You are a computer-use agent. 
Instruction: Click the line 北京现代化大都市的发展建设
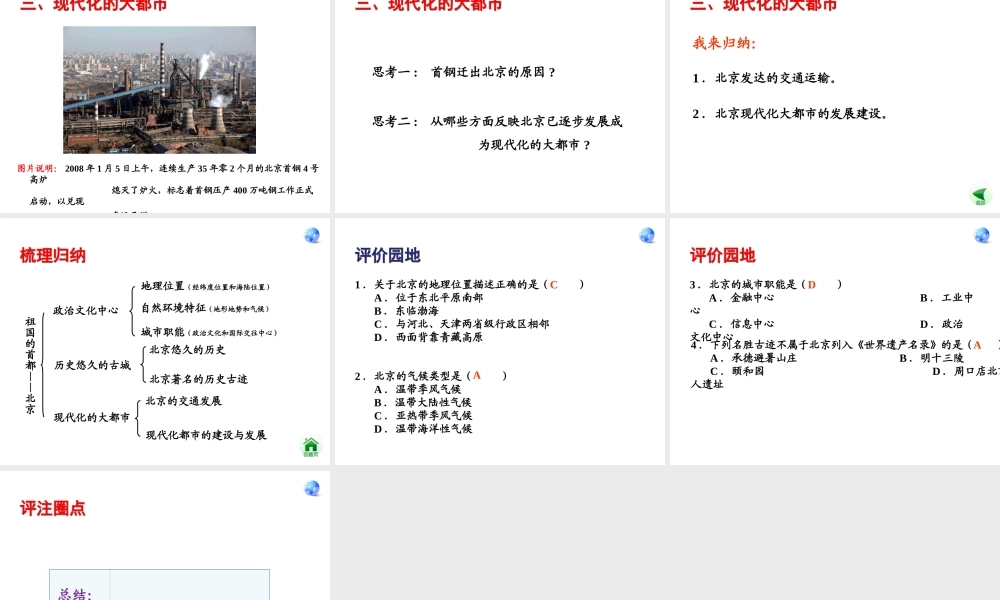coord(790,113)
